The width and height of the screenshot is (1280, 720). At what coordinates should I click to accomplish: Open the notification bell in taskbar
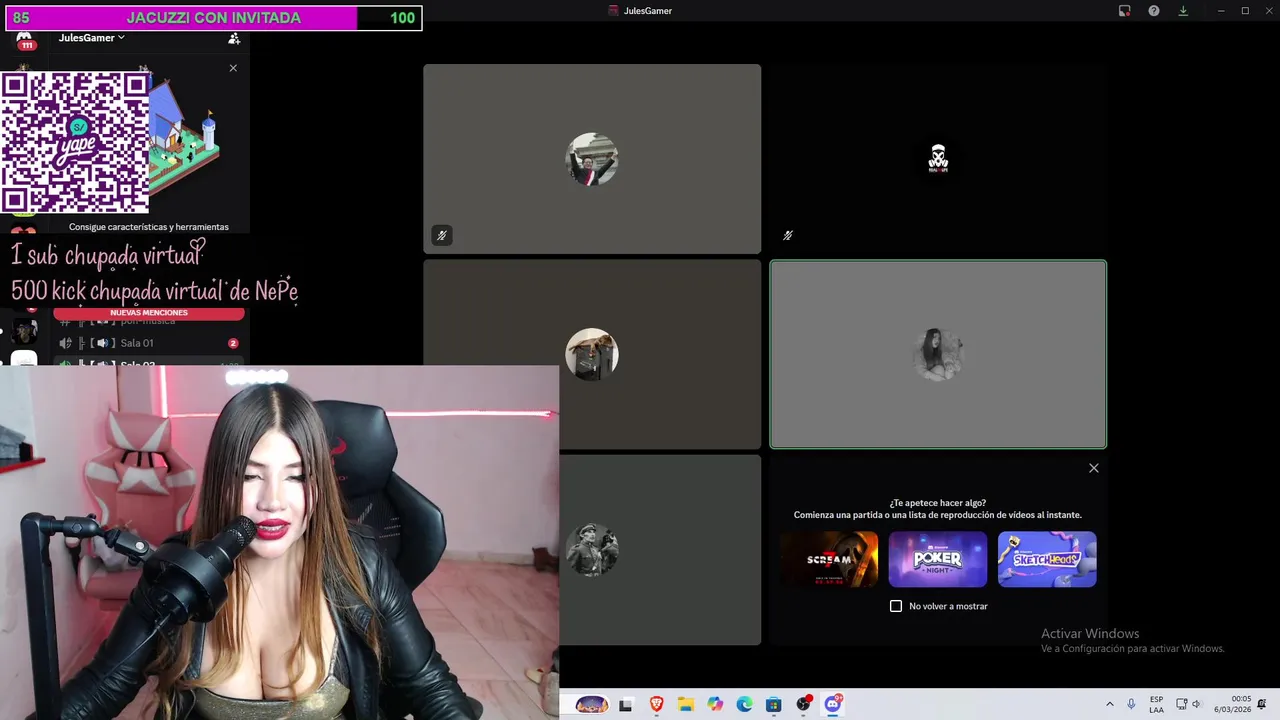click(x=1262, y=705)
